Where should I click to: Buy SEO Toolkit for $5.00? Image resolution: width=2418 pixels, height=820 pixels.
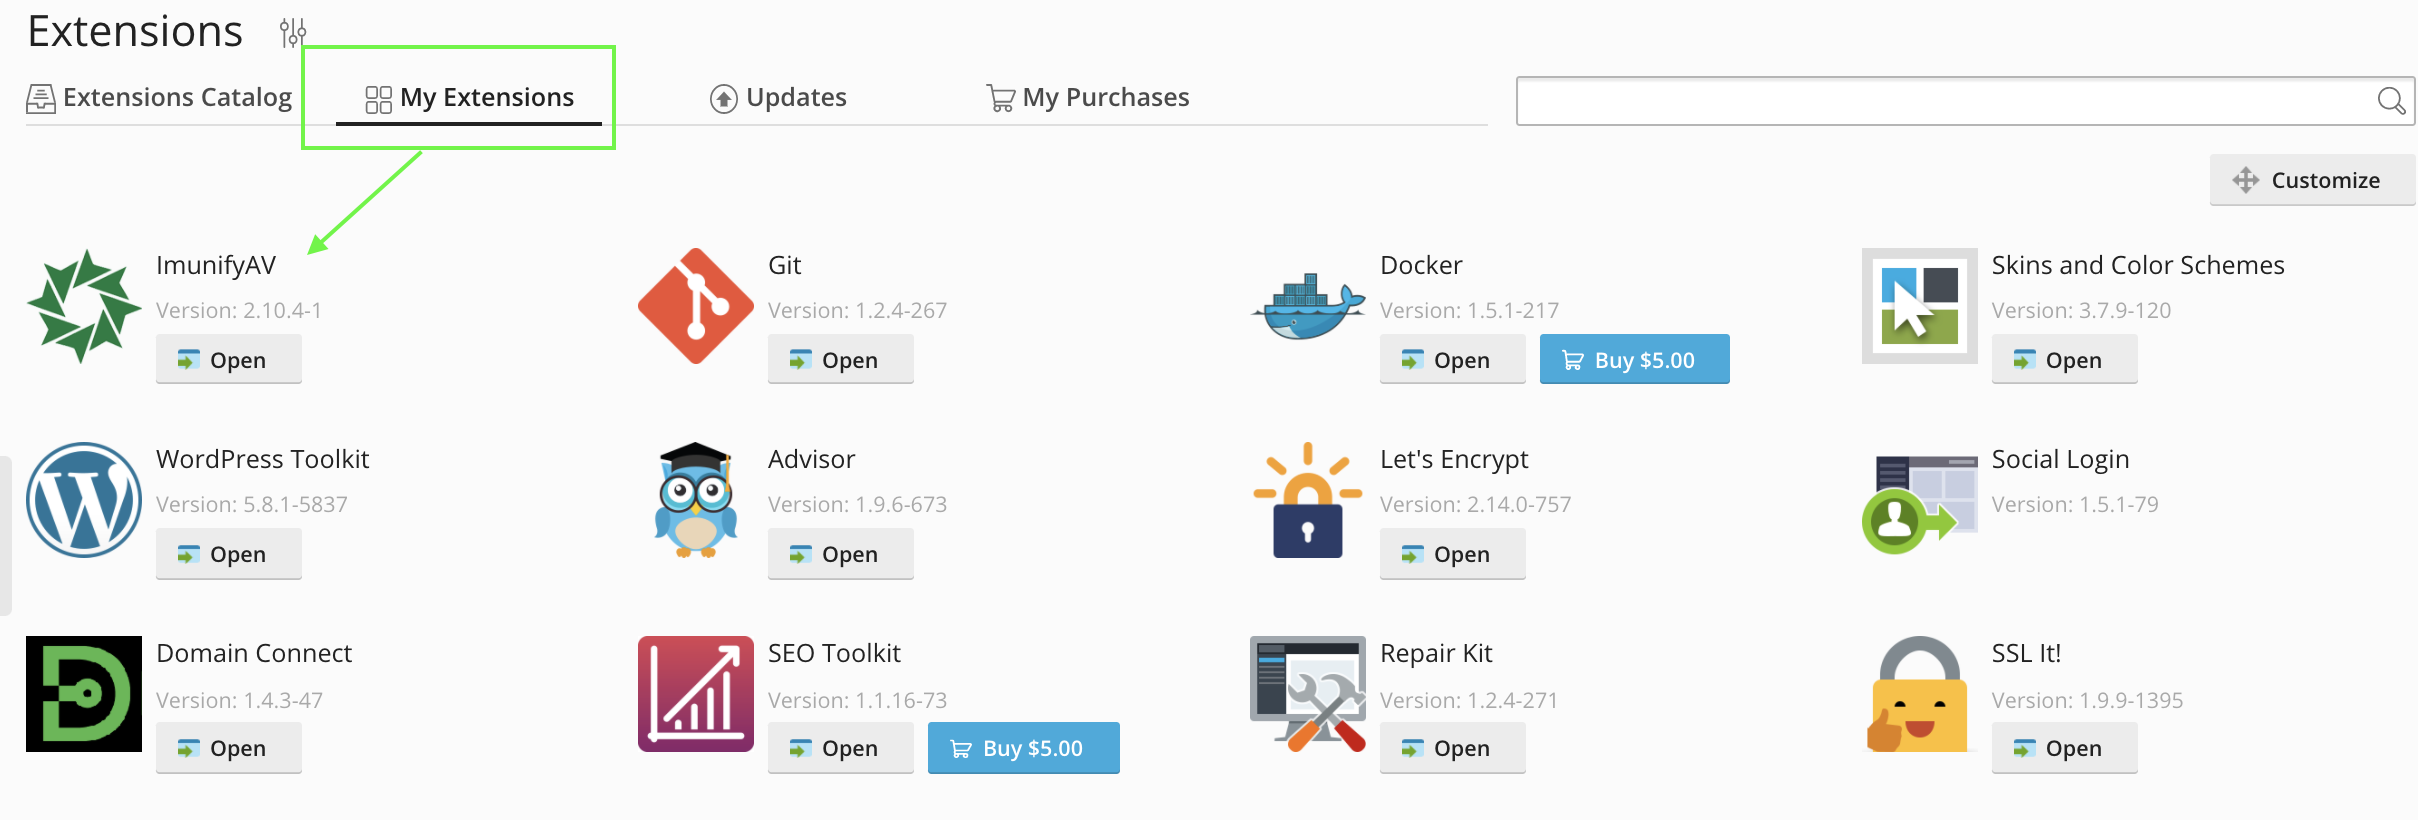[1024, 747]
